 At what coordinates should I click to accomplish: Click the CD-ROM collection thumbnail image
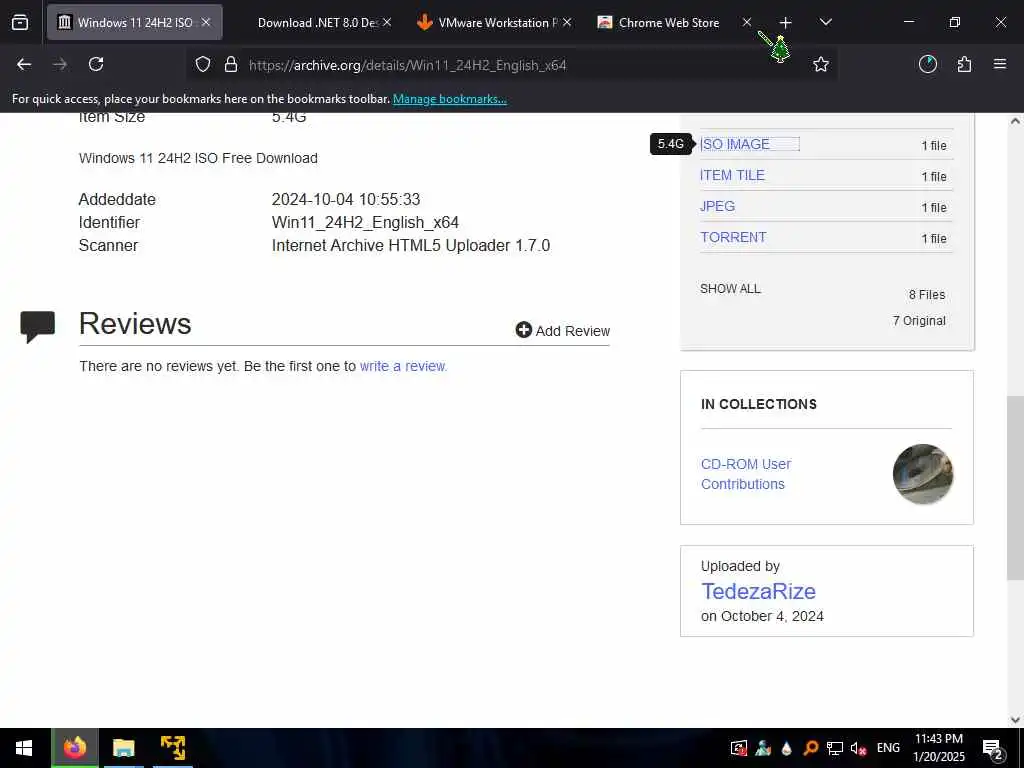click(x=923, y=474)
